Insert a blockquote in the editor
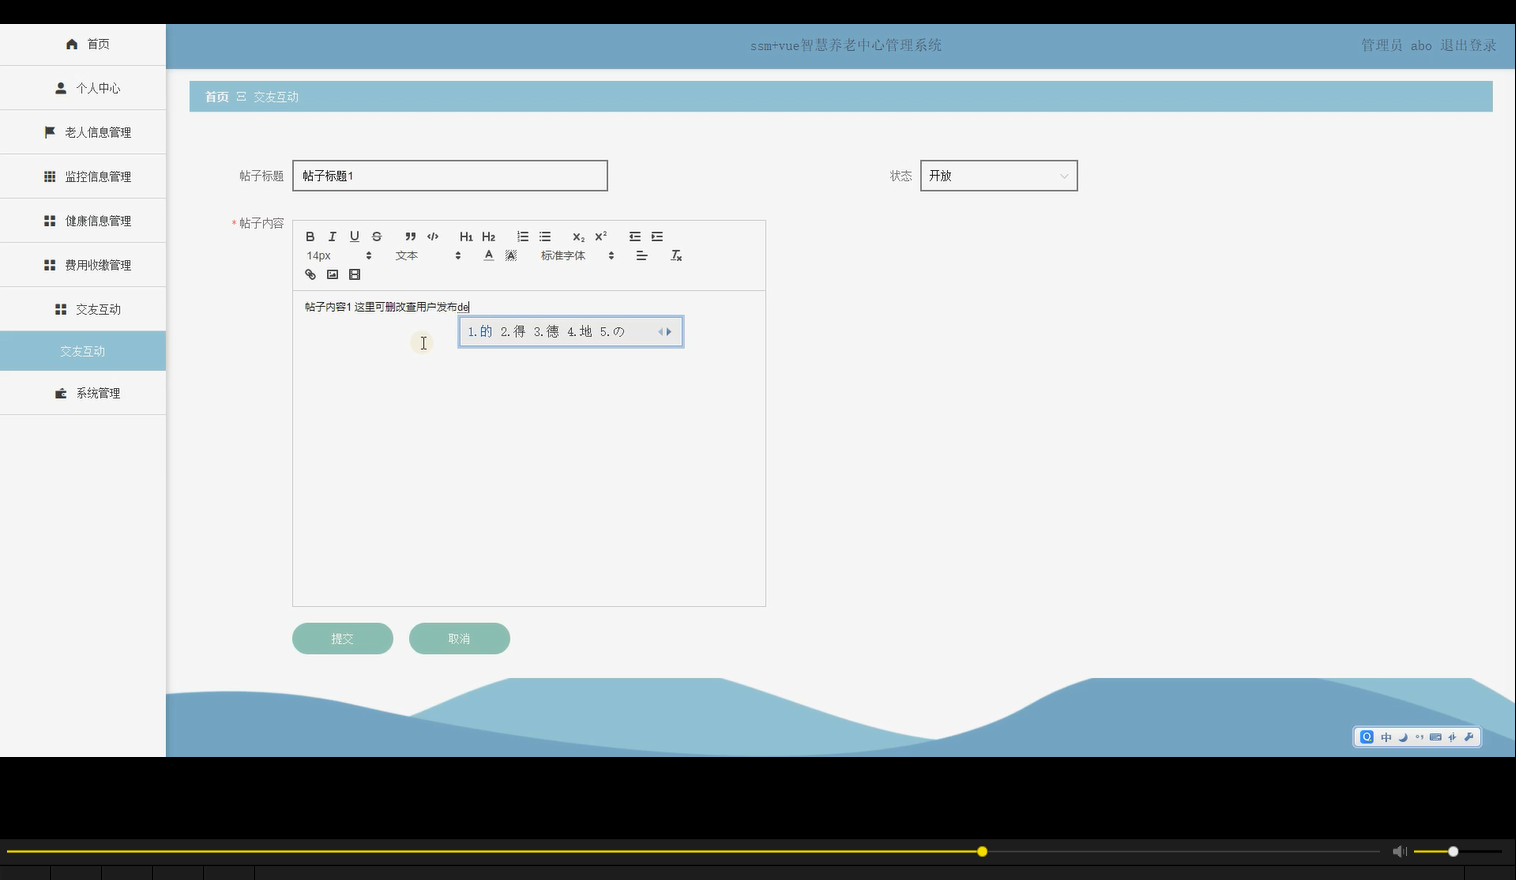 (410, 236)
